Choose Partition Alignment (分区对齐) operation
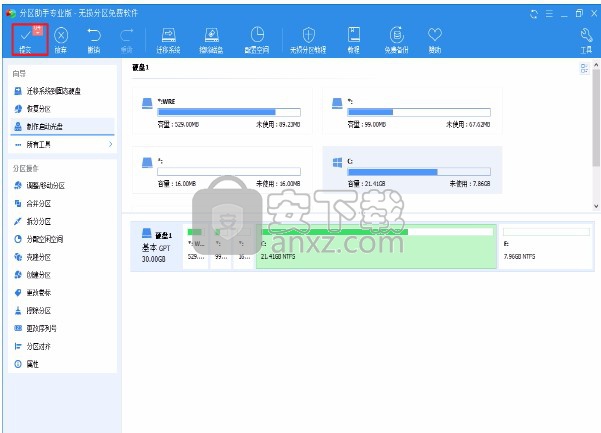The height and width of the screenshot is (433, 601). pos(63,346)
